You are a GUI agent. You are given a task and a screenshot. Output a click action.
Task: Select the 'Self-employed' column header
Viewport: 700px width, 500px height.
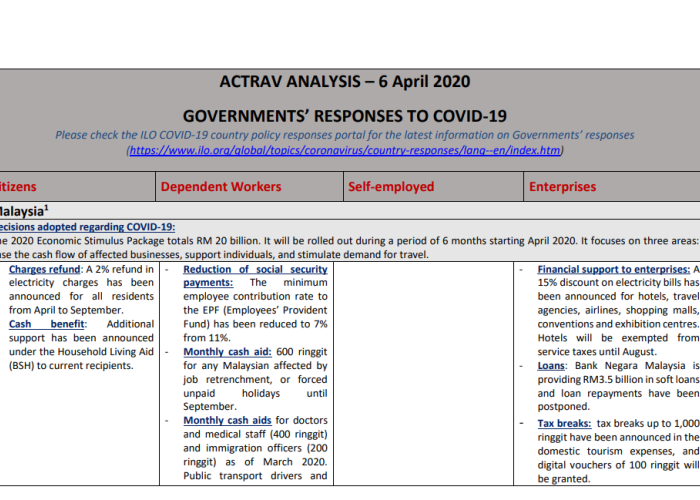click(x=391, y=187)
